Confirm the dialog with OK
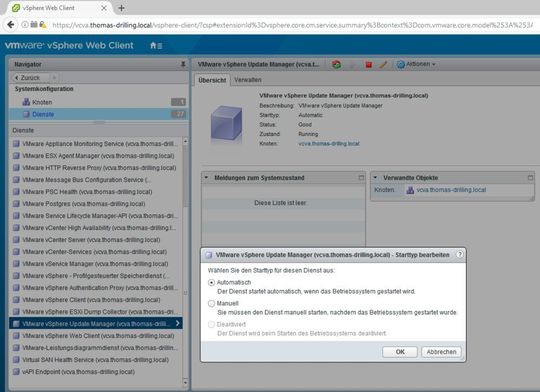This screenshot has height=392, width=540. pyautogui.click(x=400, y=352)
